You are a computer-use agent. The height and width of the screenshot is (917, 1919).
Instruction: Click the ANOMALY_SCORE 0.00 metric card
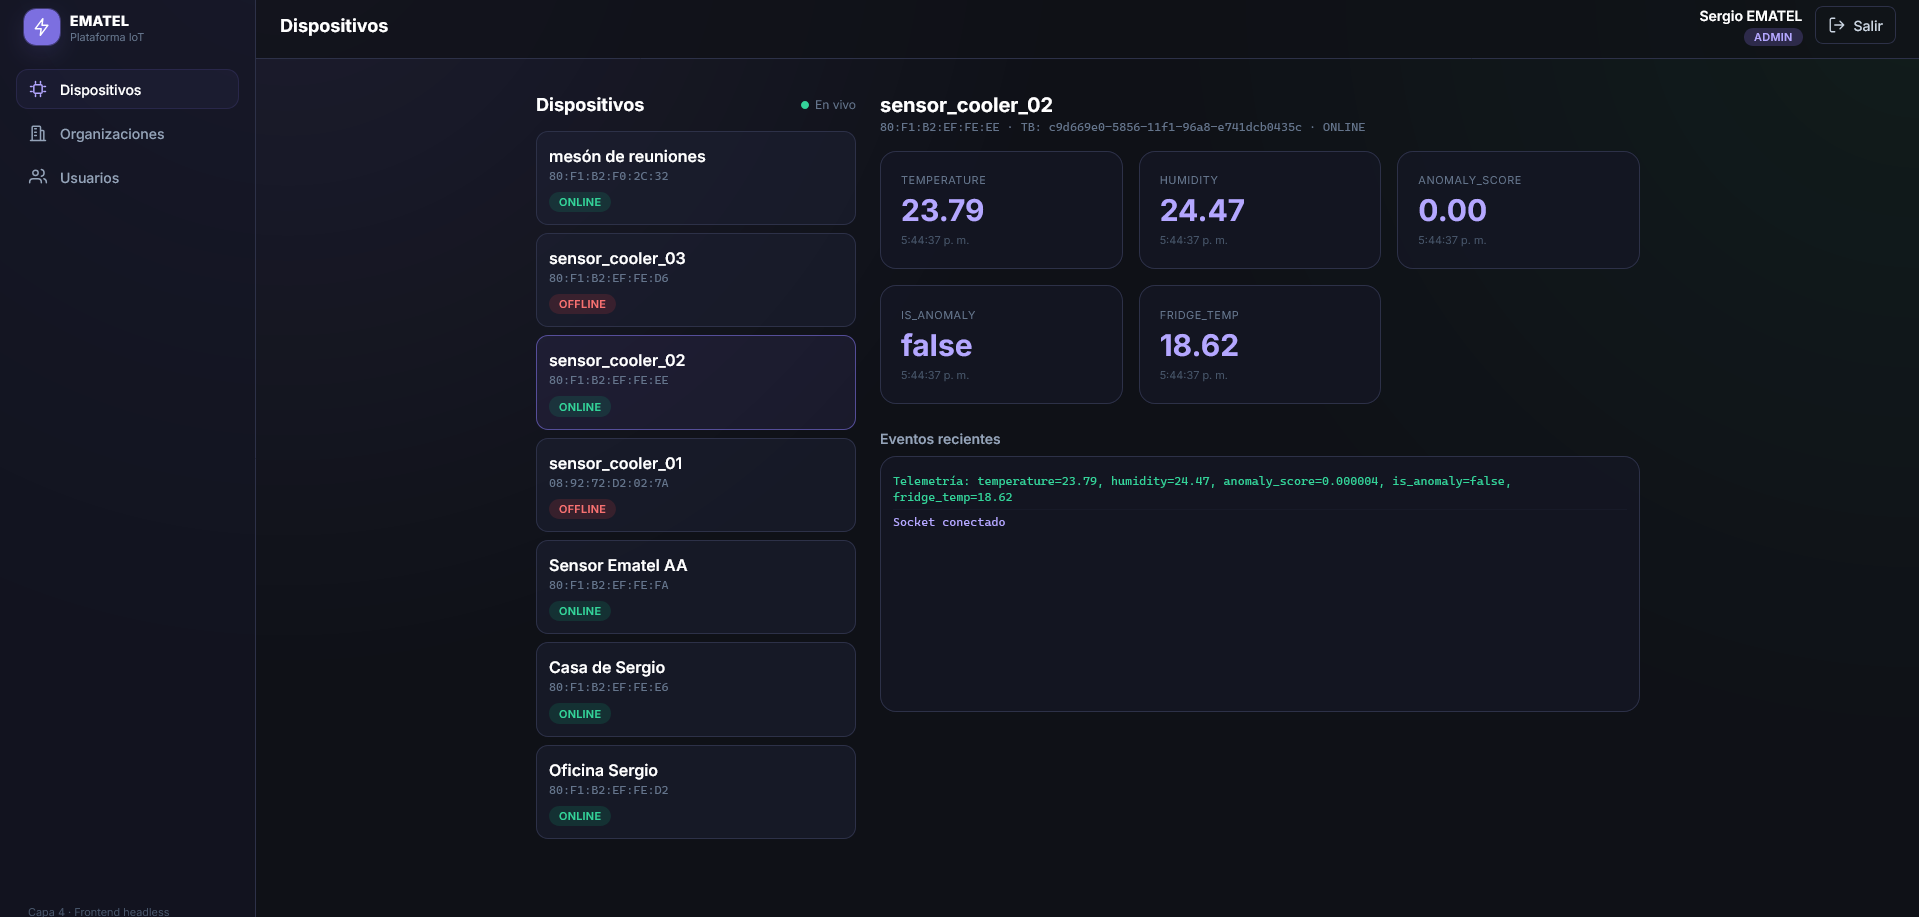click(x=1518, y=210)
